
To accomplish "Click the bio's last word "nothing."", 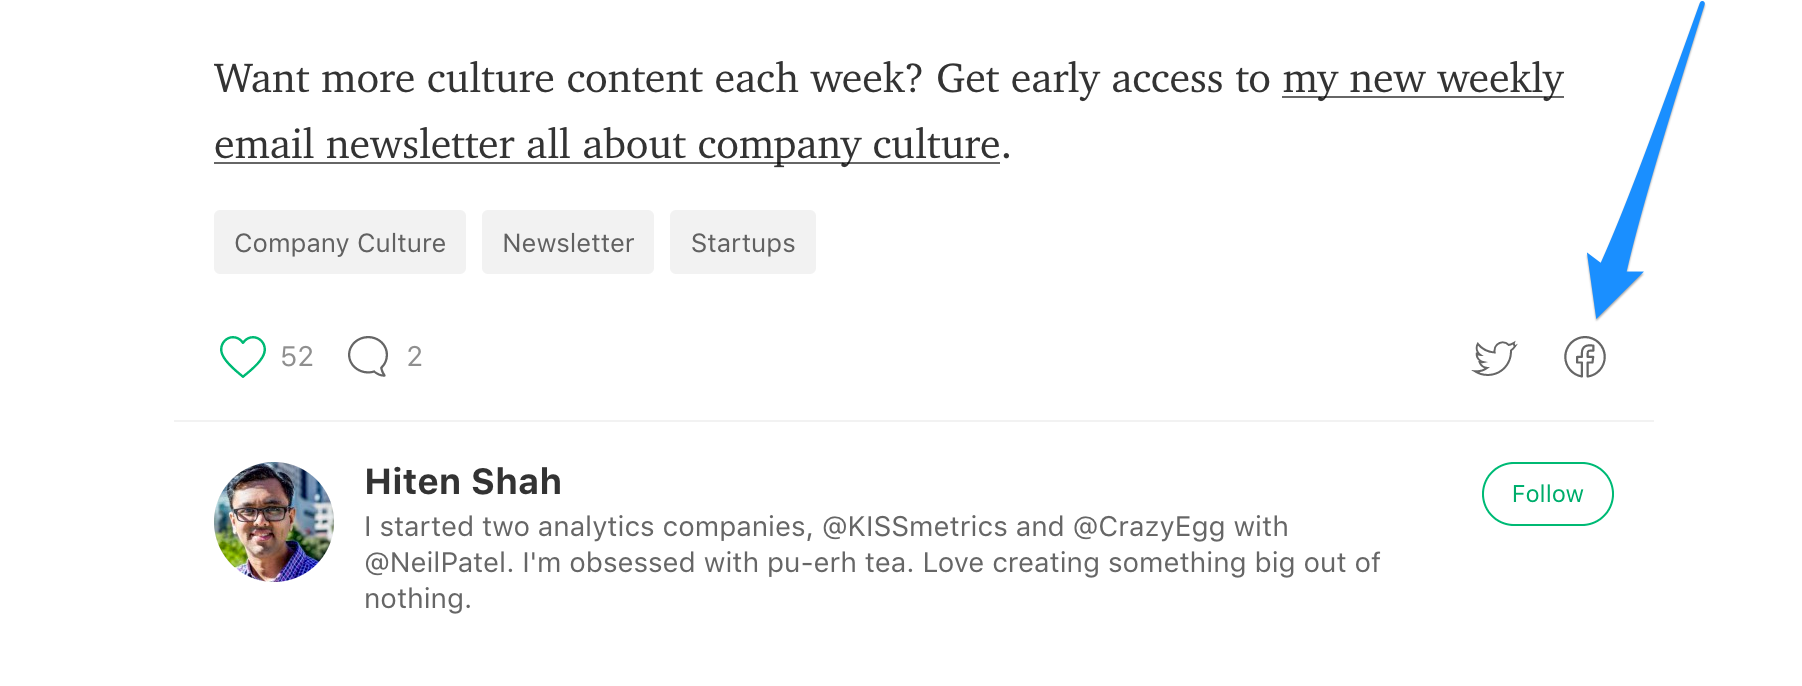I will (417, 599).
